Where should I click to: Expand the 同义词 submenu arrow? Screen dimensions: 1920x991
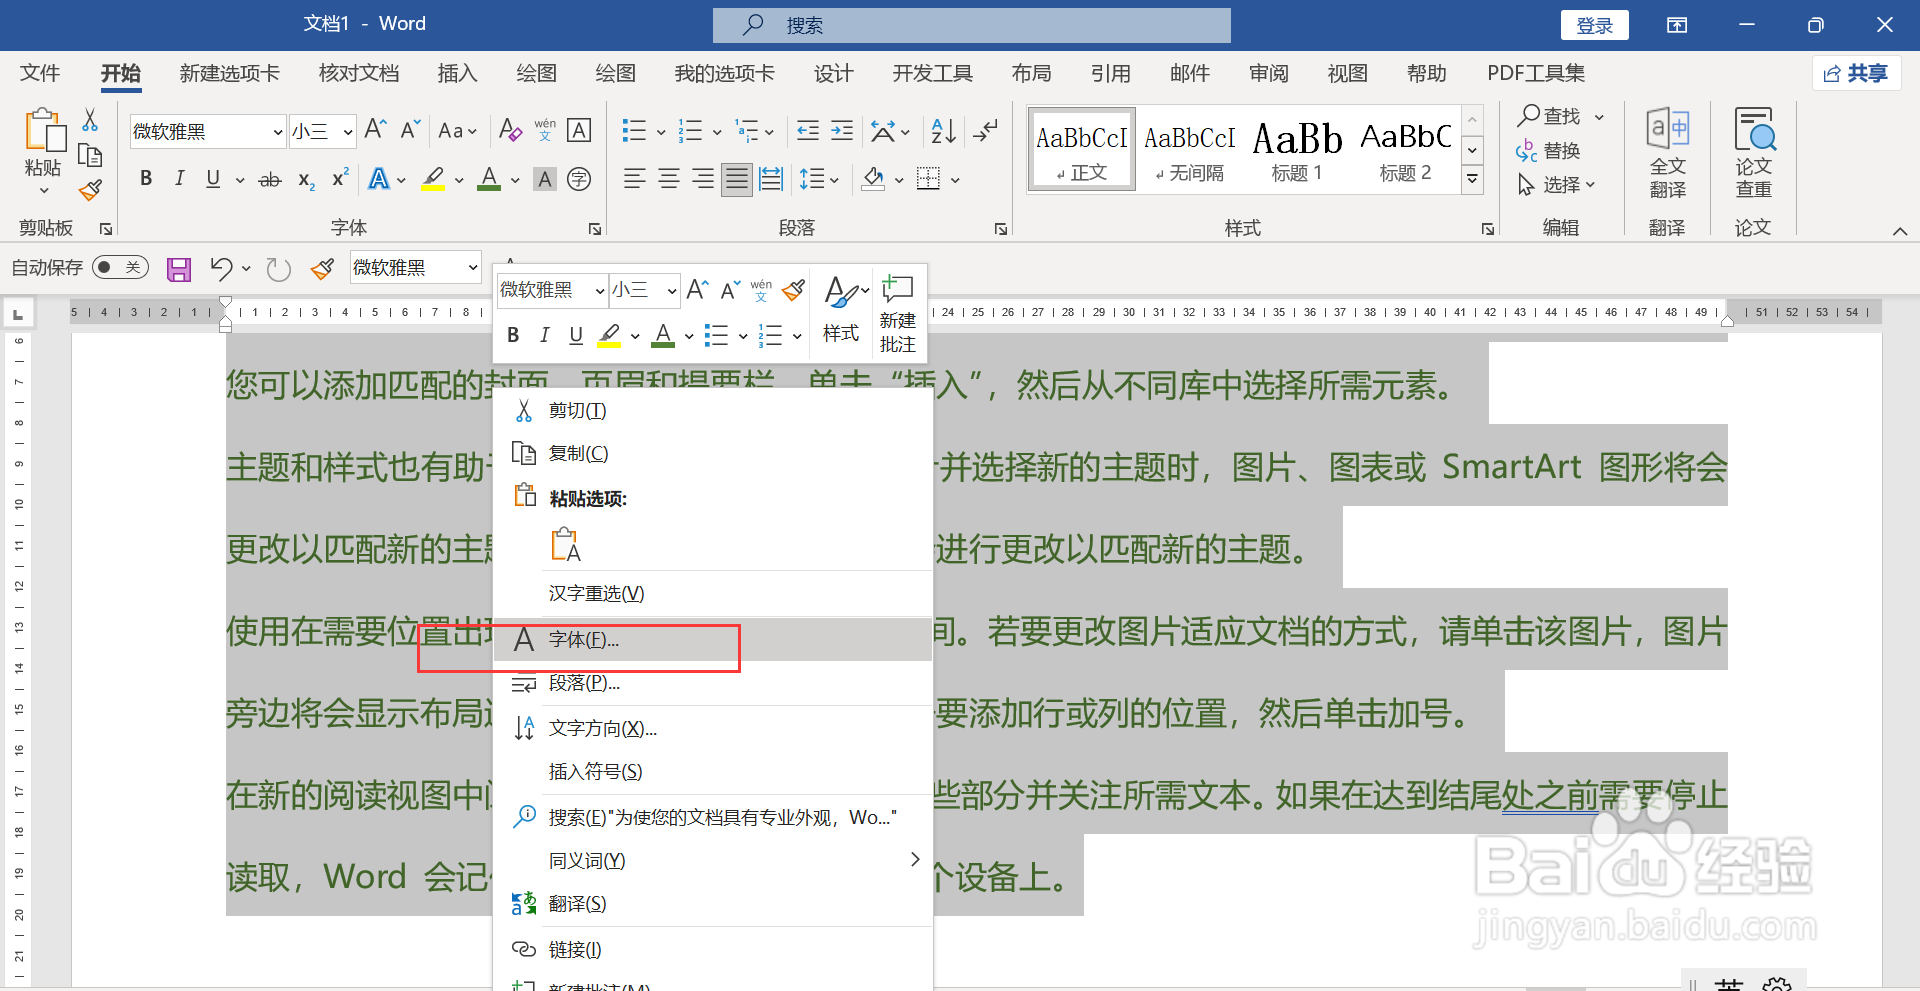[x=914, y=859]
